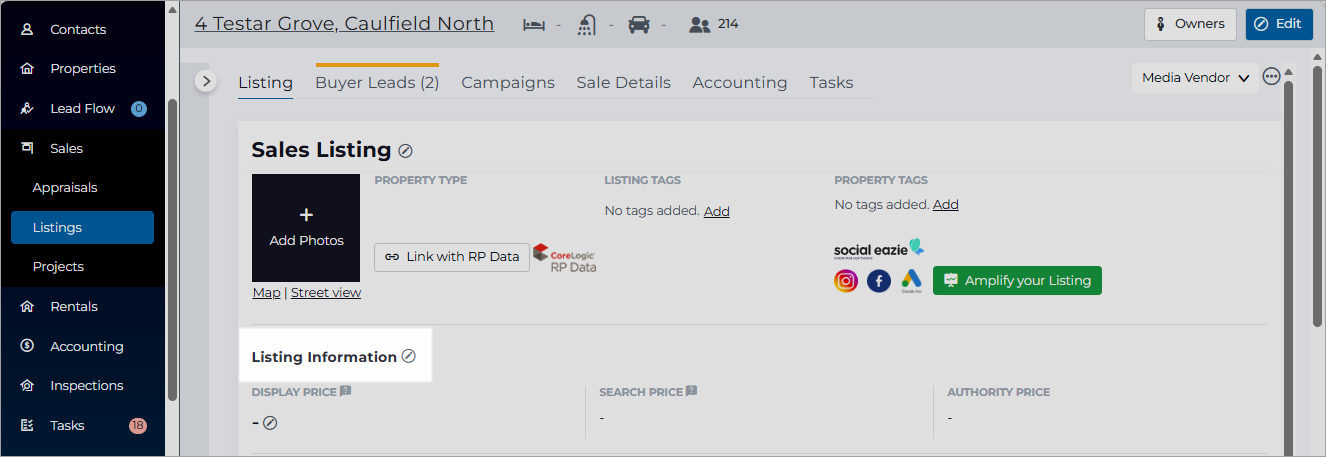1326x457 pixels.
Task: Click the edit pencil beside Sales Listing heading
Action: 405,151
